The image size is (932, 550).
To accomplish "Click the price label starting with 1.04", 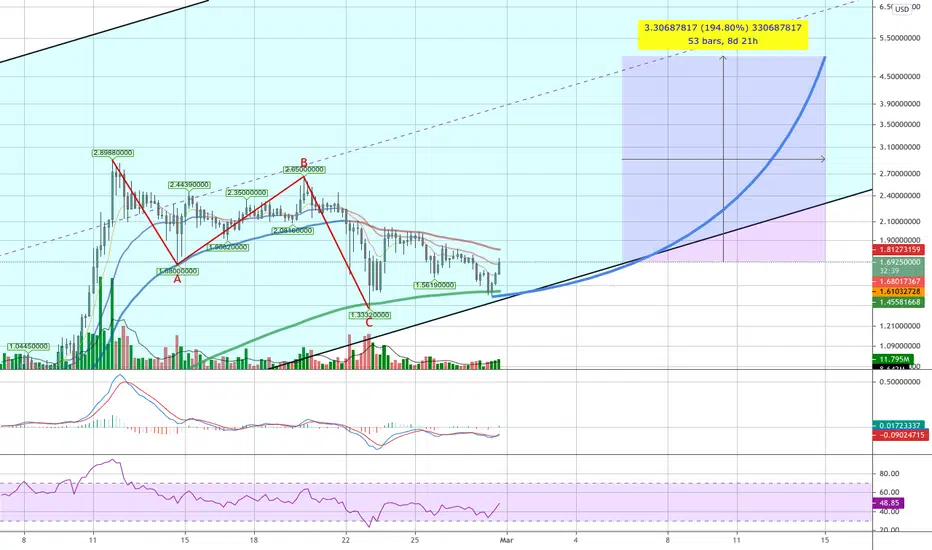I will pos(29,347).
